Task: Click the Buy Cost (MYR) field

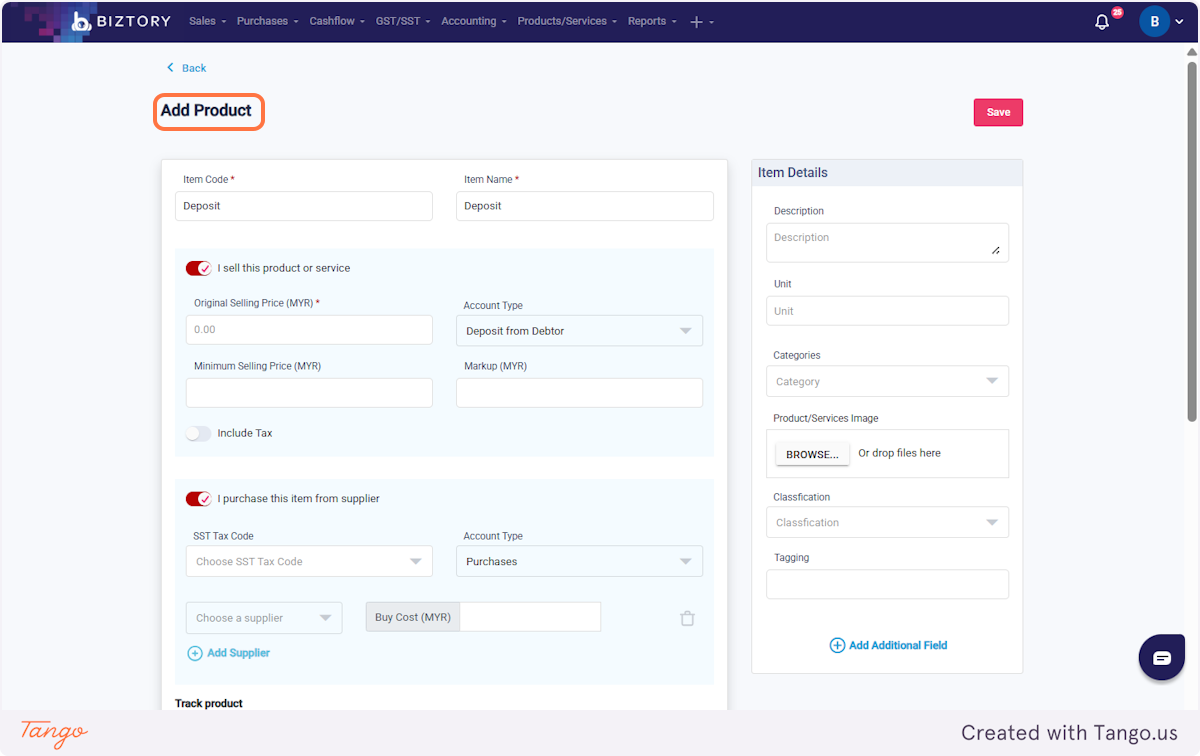Action: coord(530,617)
